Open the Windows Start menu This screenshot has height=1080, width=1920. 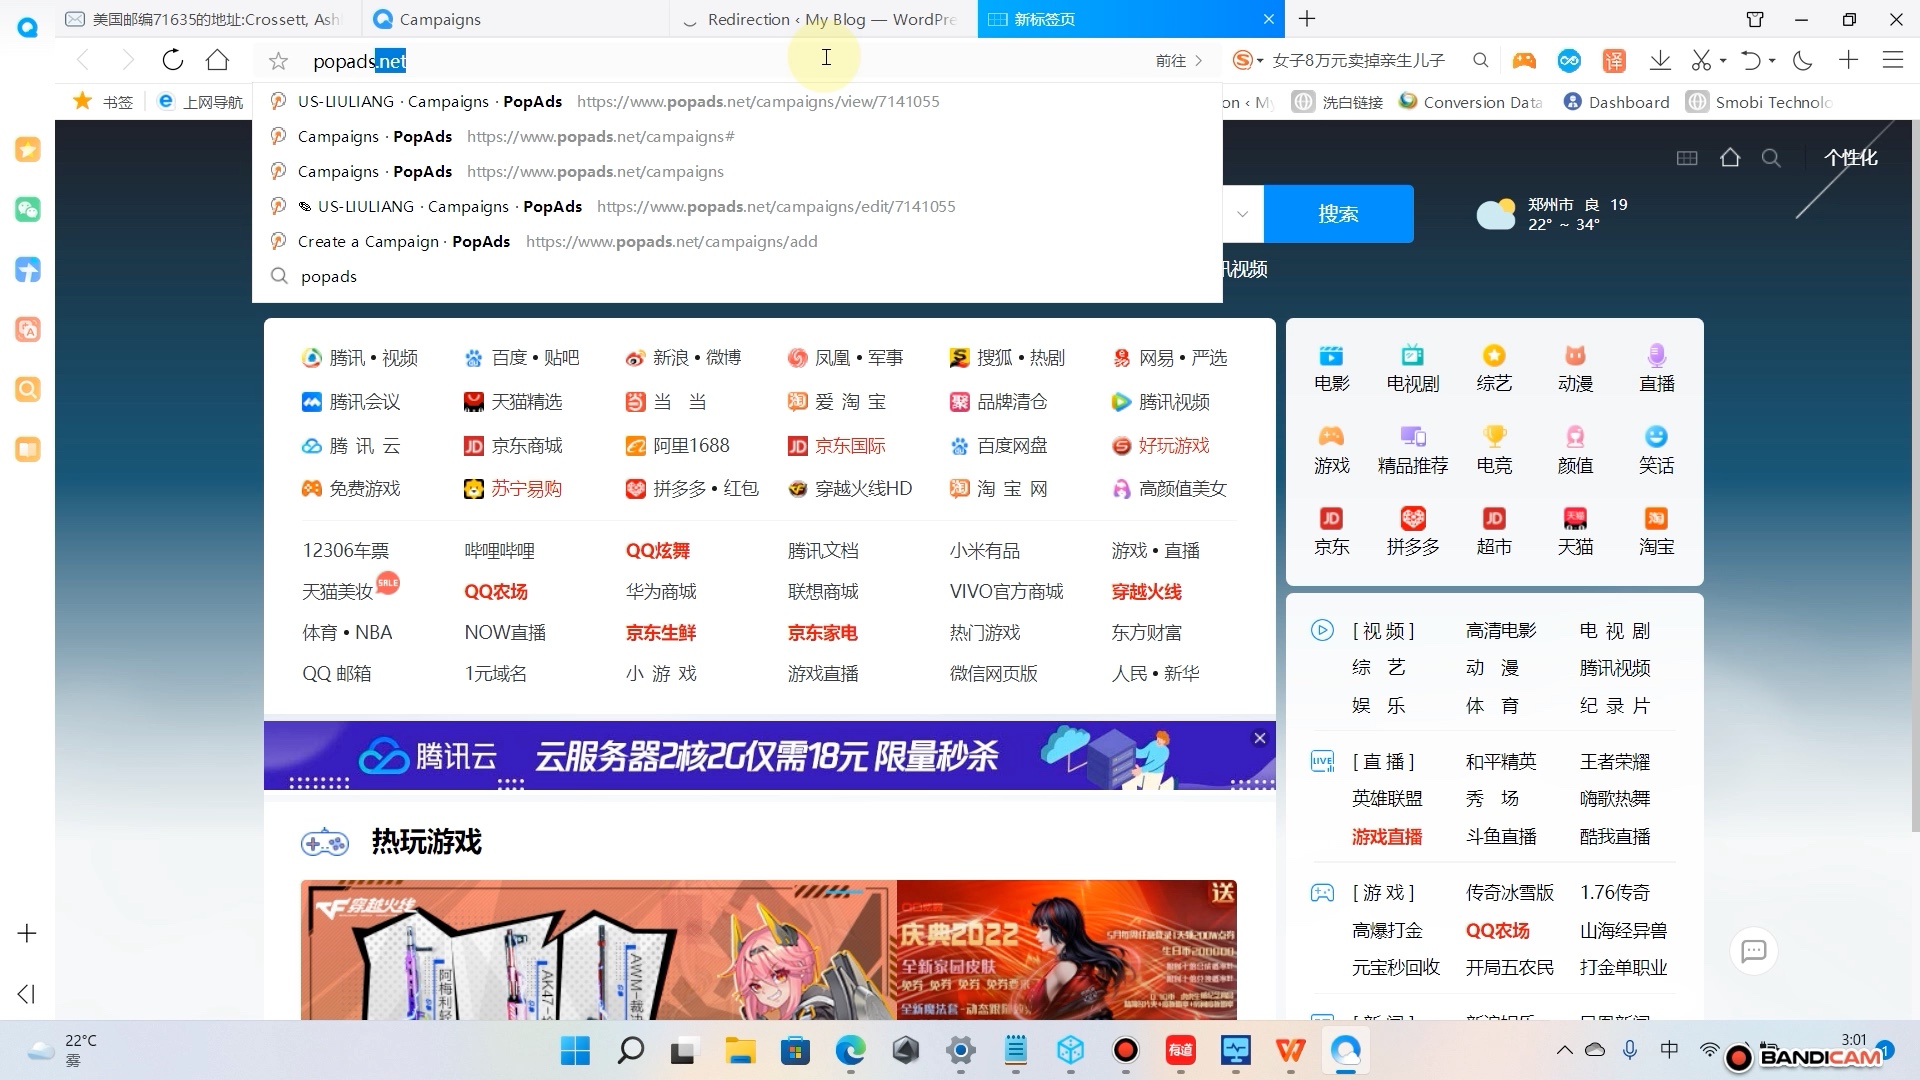pos(575,1050)
